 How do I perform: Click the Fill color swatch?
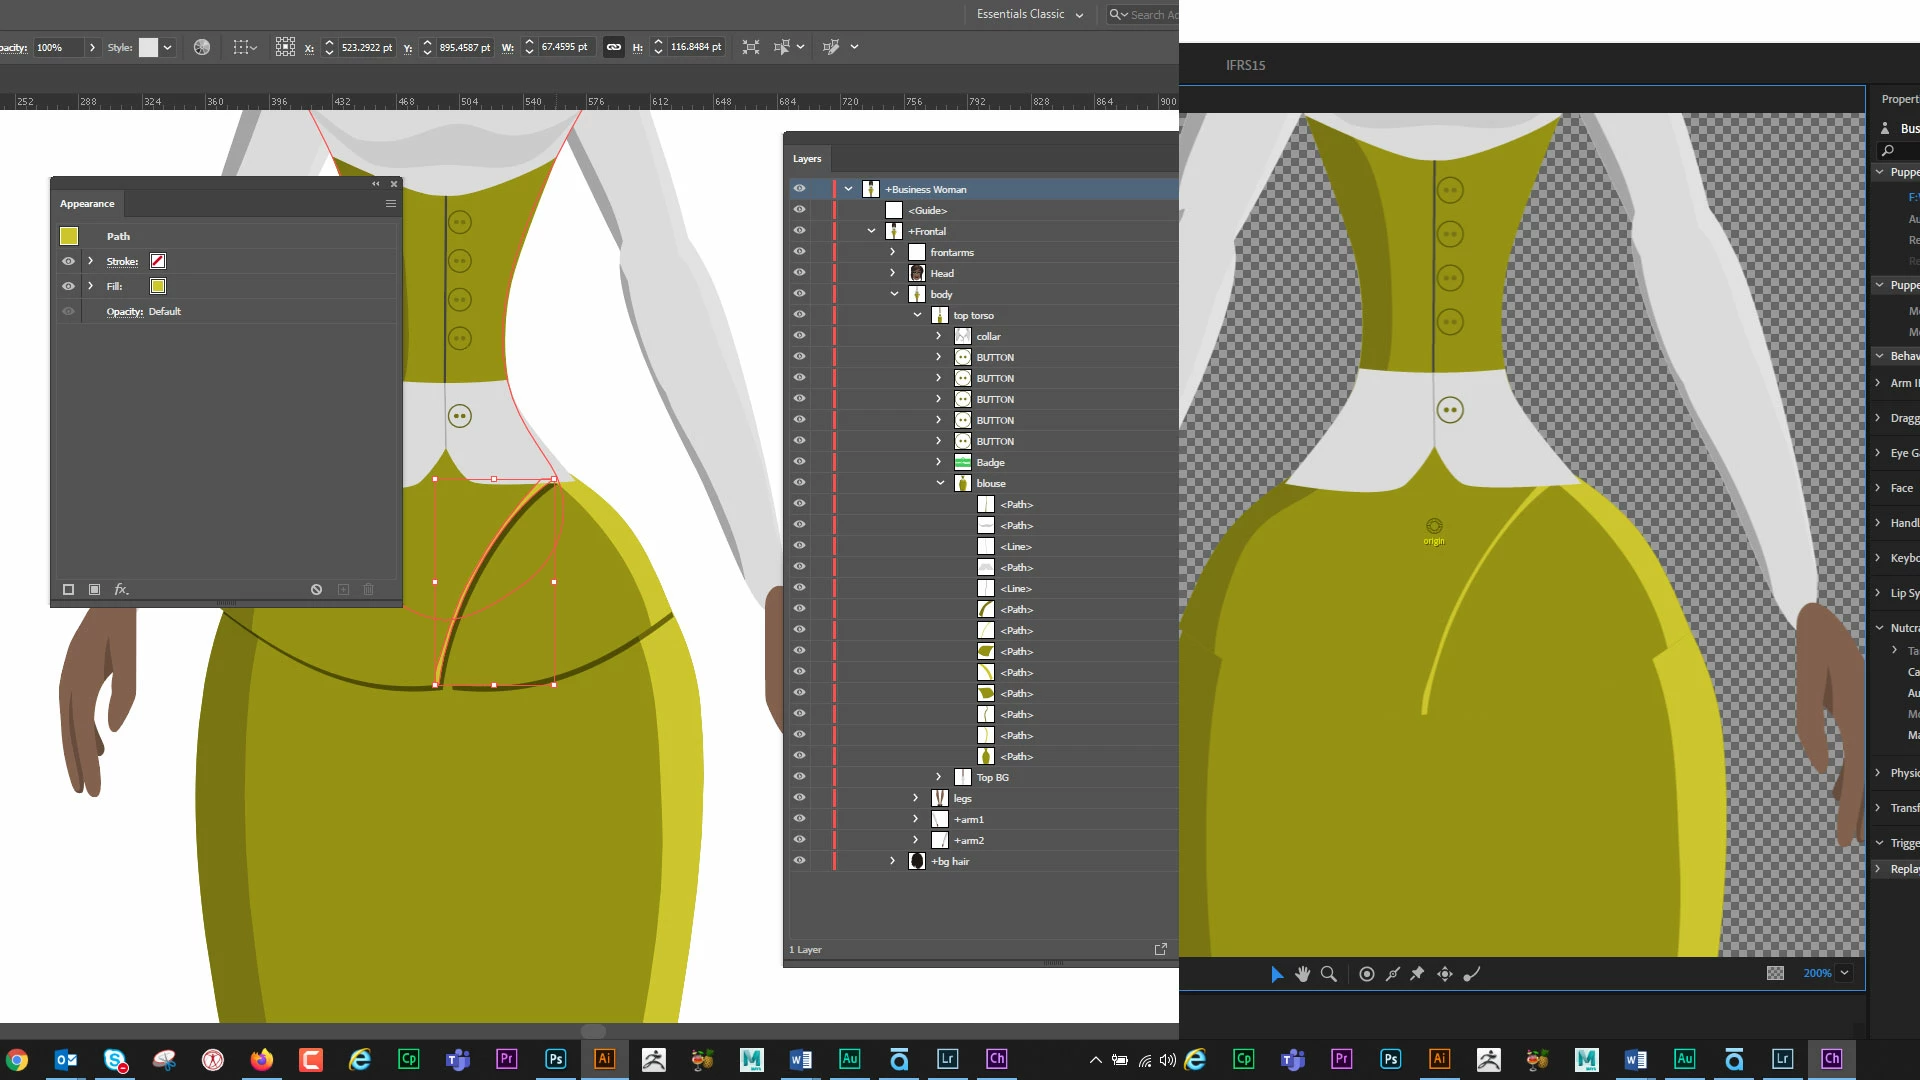click(158, 286)
